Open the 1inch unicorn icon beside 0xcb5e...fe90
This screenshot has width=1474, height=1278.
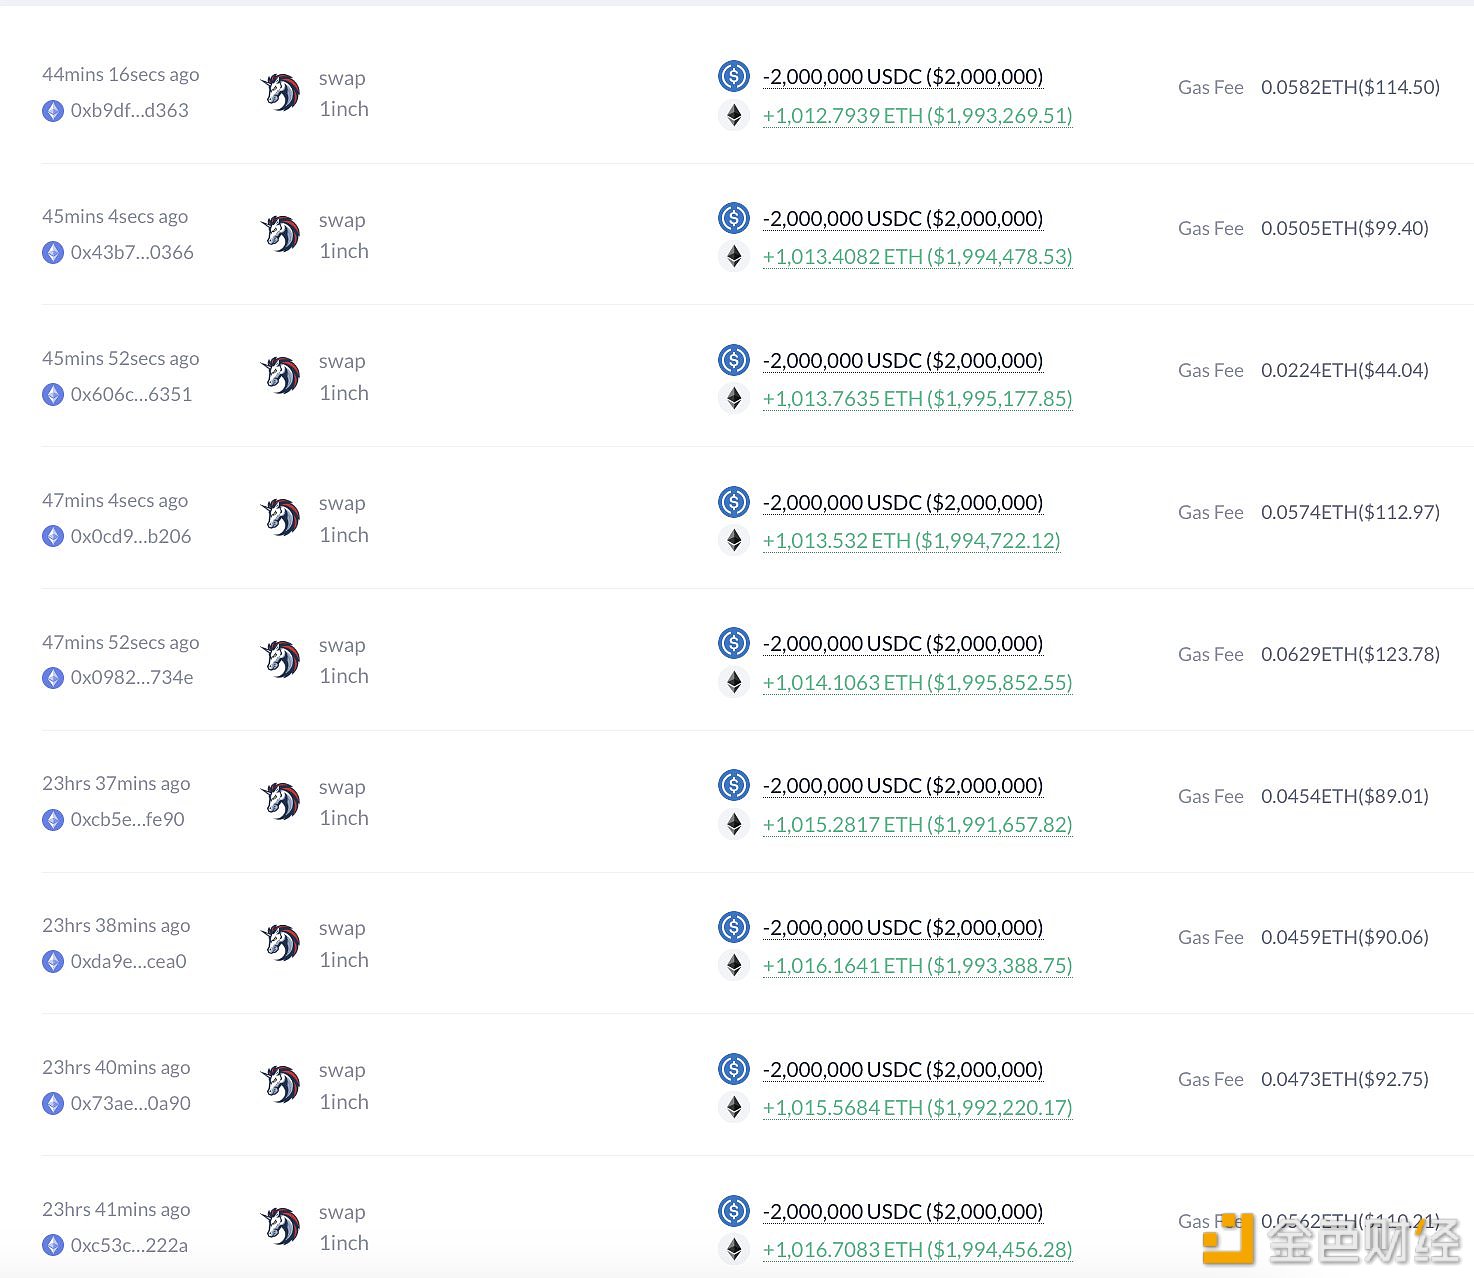[281, 801]
